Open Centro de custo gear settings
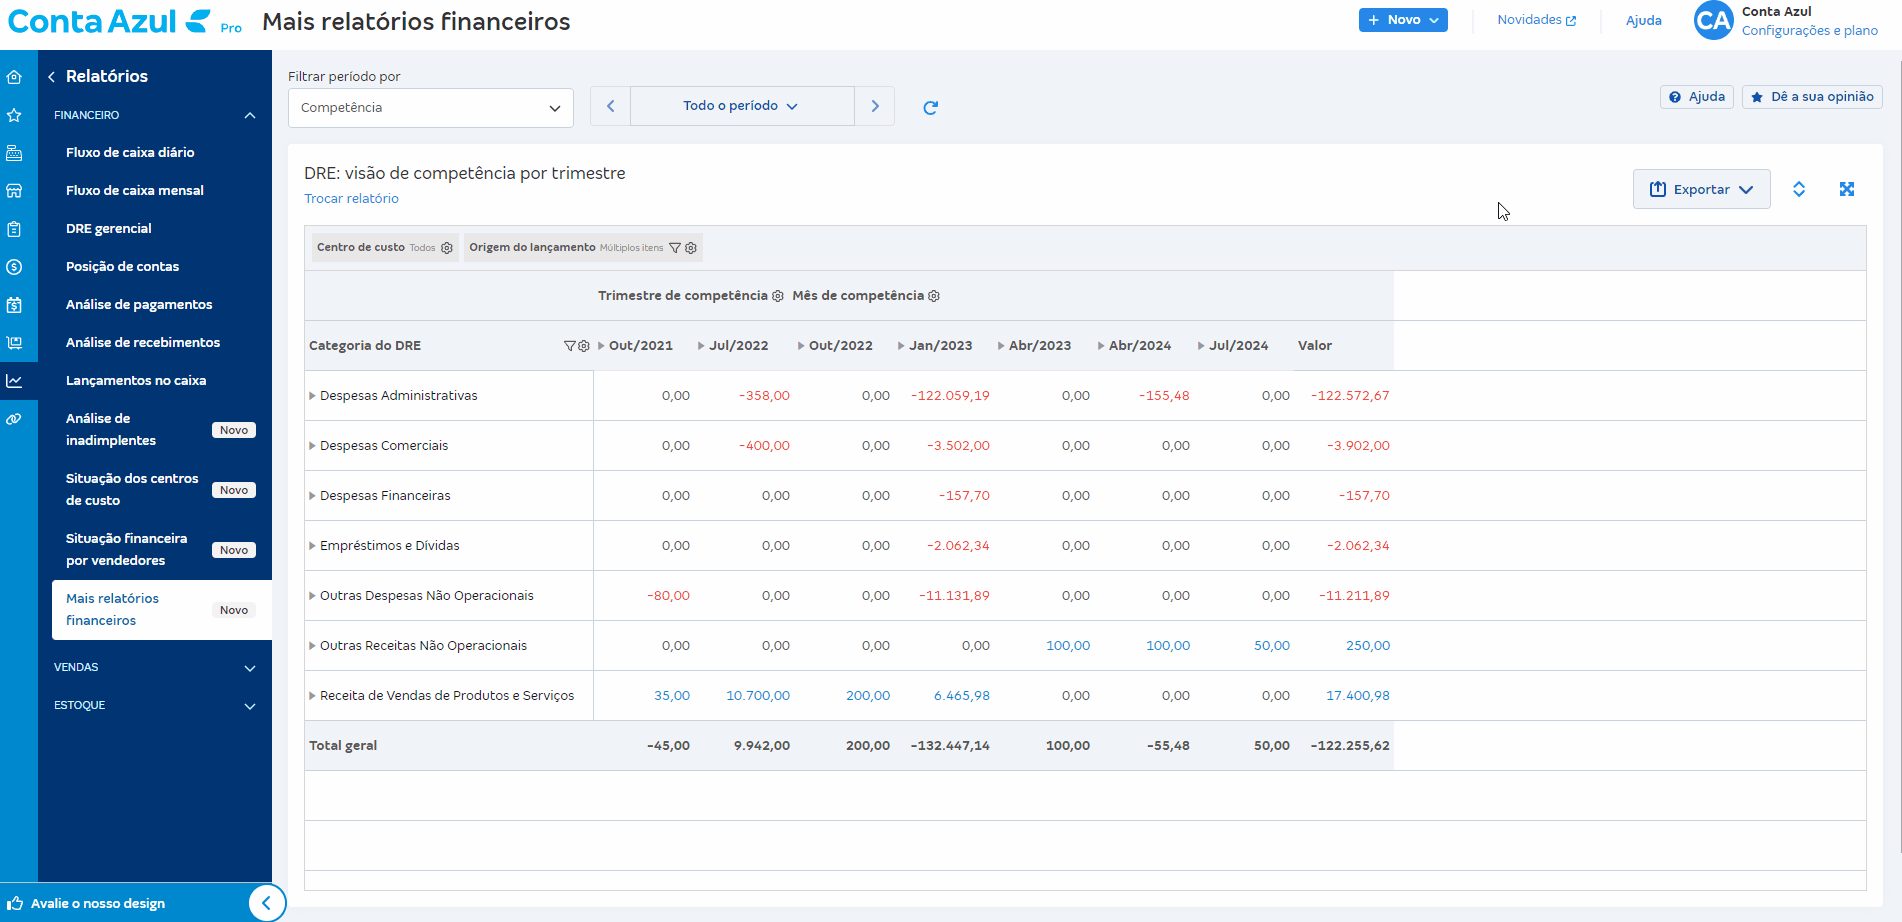1902x922 pixels. 447,248
